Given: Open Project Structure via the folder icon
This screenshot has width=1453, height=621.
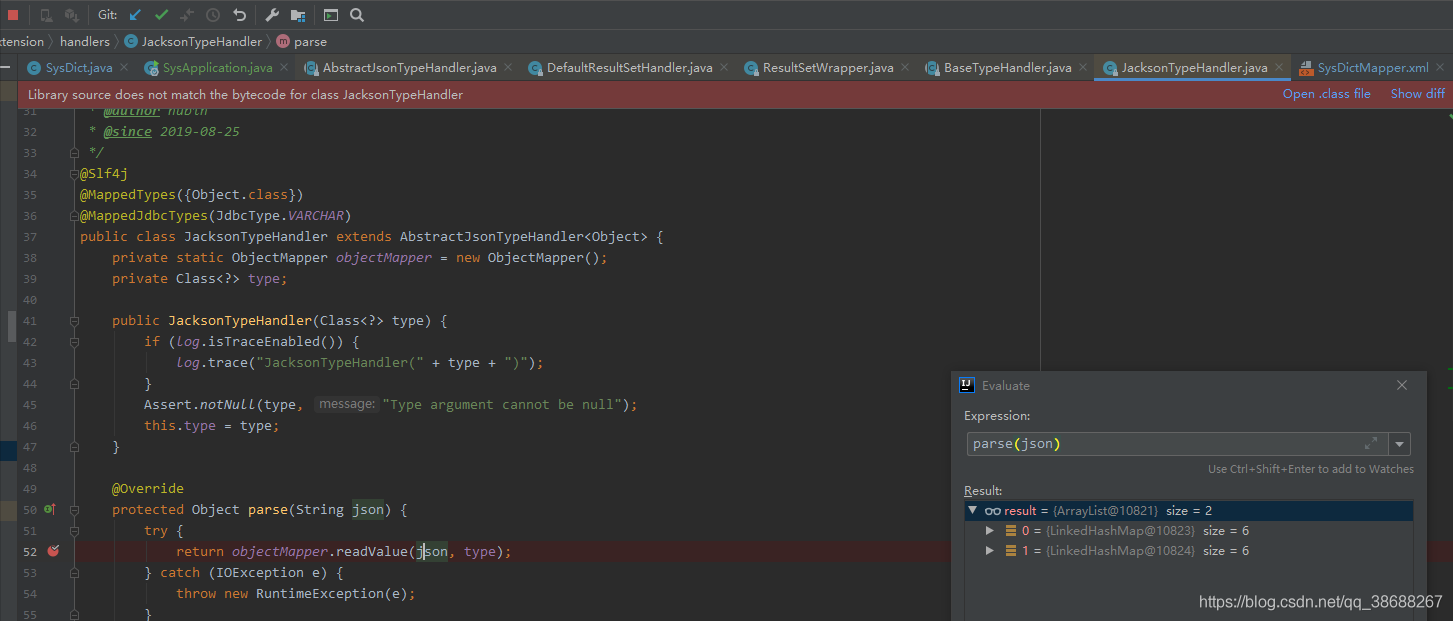Looking at the screenshot, I should (295, 15).
